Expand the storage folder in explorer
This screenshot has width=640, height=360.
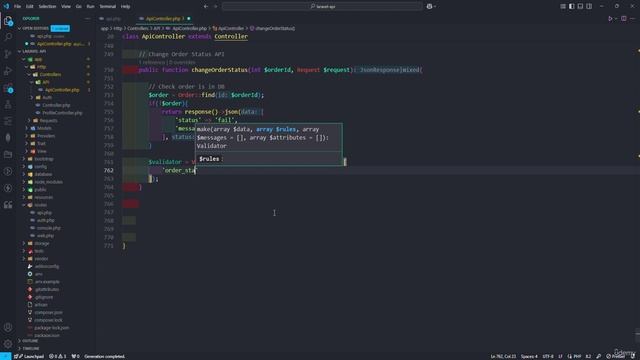point(42,243)
